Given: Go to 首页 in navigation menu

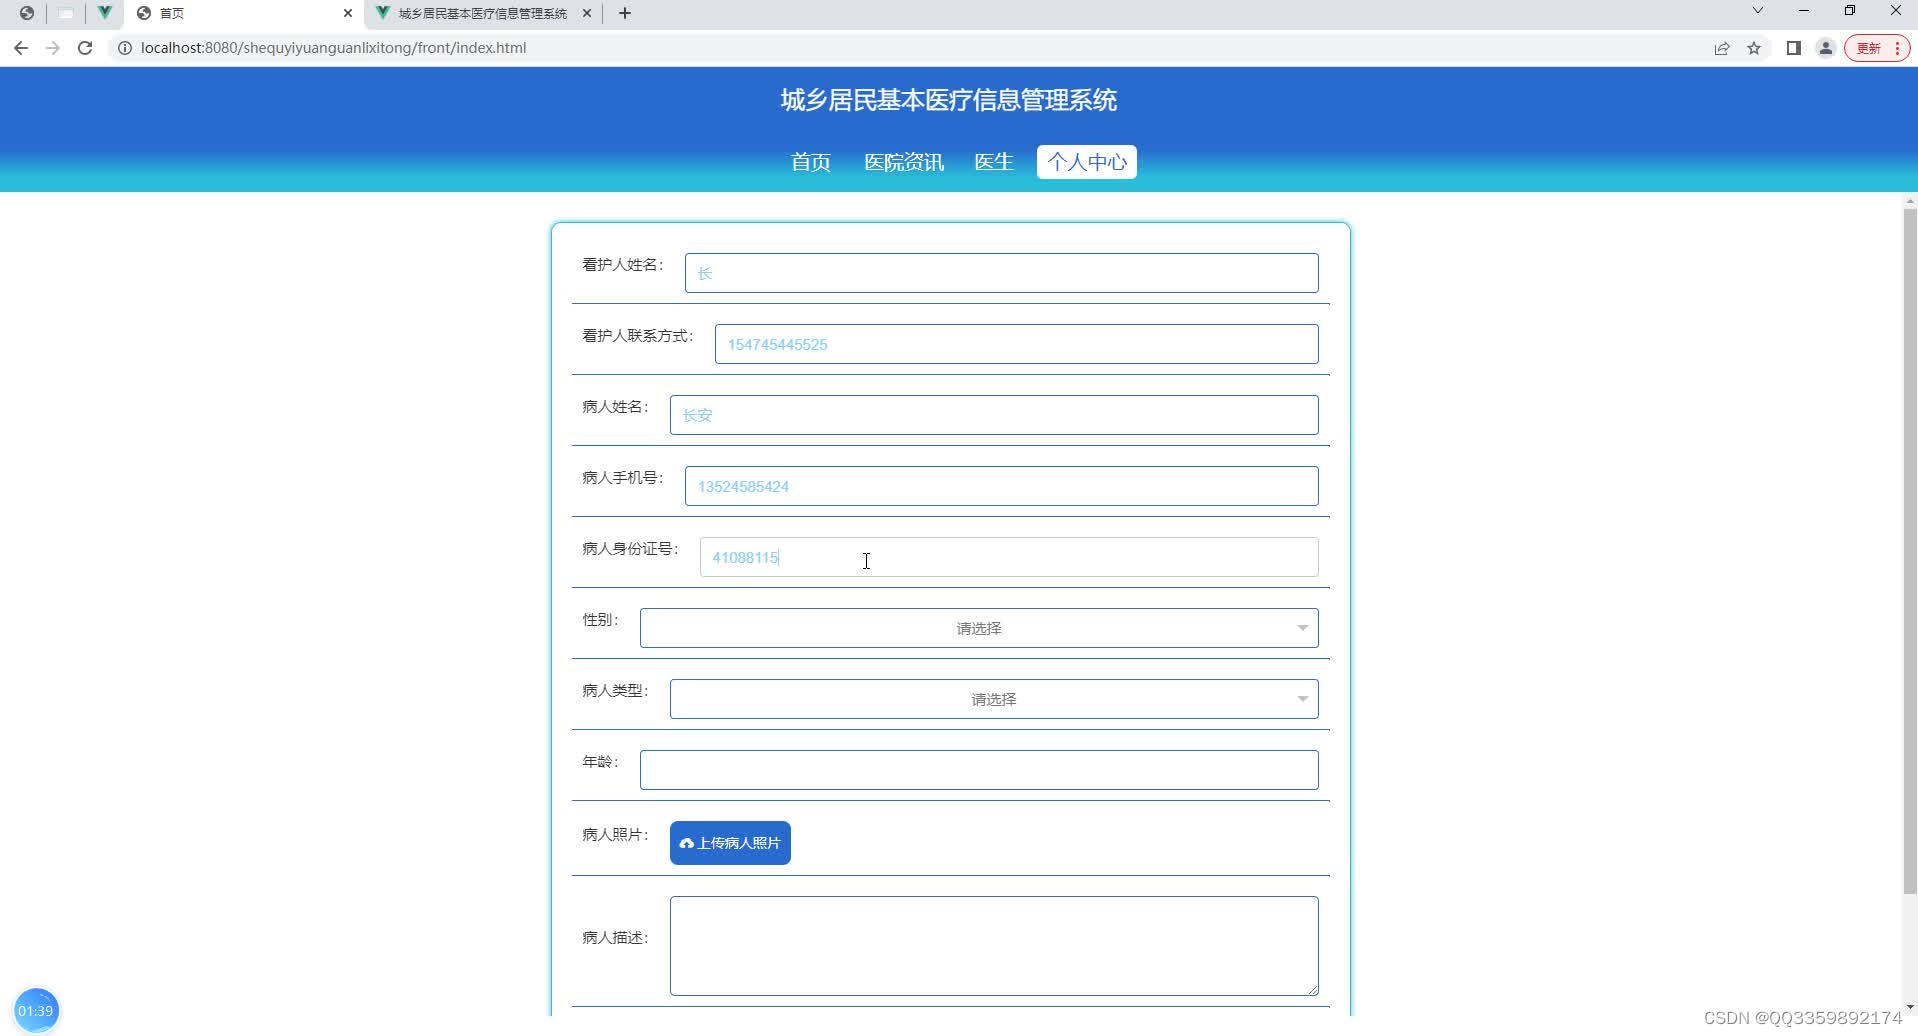Looking at the screenshot, I should coord(811,162).
